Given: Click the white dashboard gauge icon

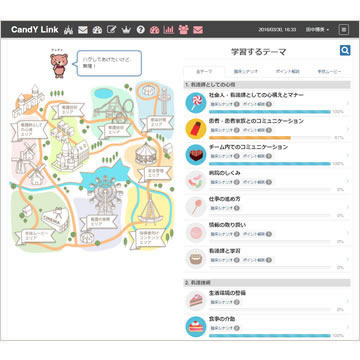Looking at the screenshot, I should pyautogui.click(x=97, y=30).
